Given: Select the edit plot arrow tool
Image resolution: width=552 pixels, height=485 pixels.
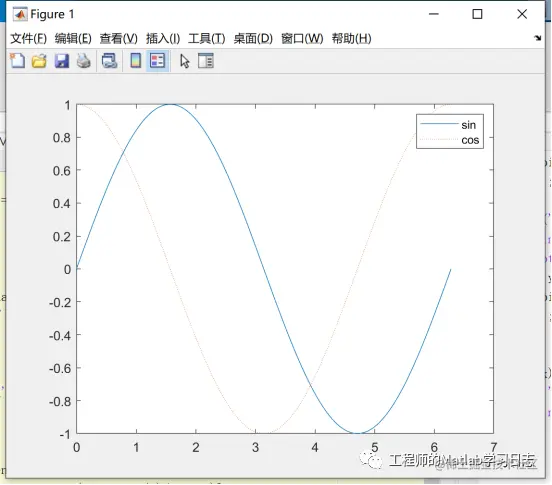Looking at the screenshot, I should 185,61.
